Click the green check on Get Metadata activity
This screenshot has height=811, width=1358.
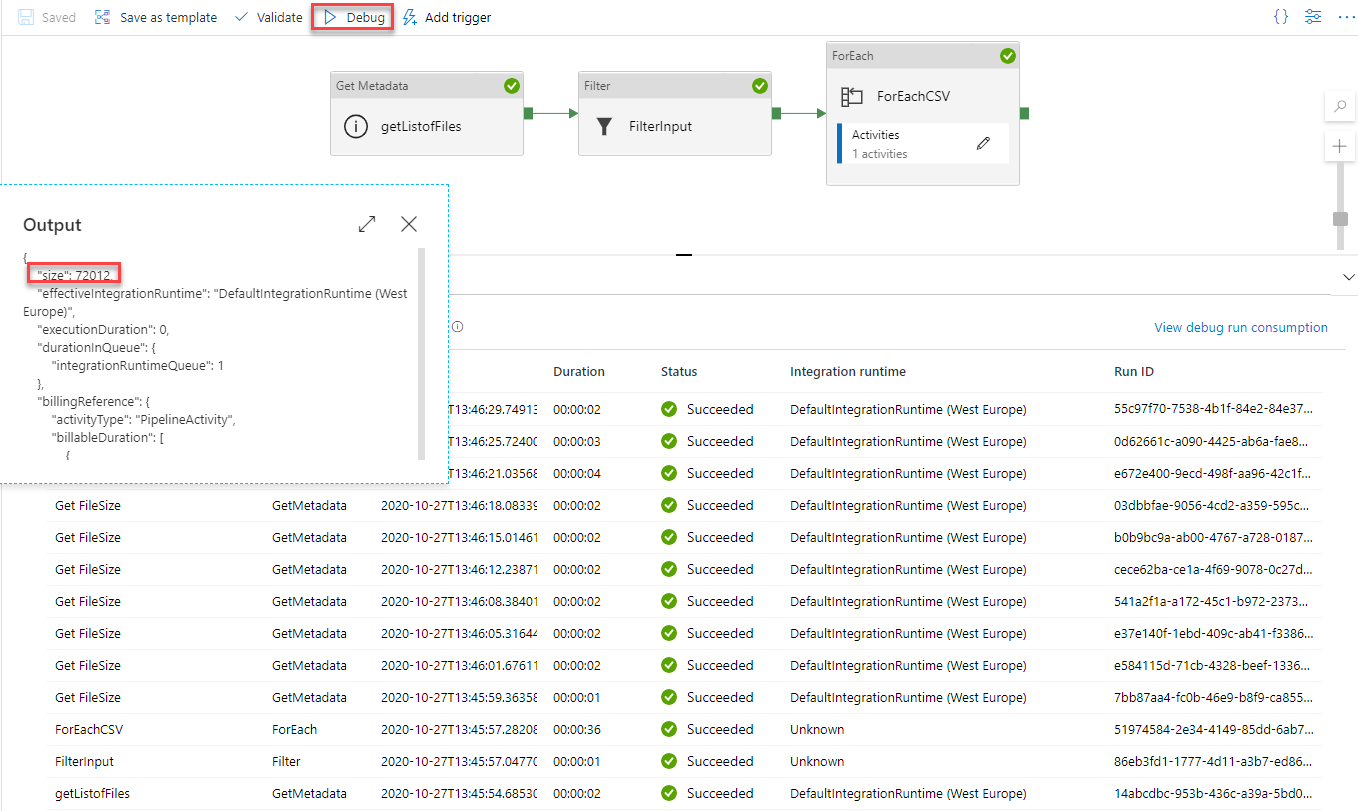pos(512,86)
